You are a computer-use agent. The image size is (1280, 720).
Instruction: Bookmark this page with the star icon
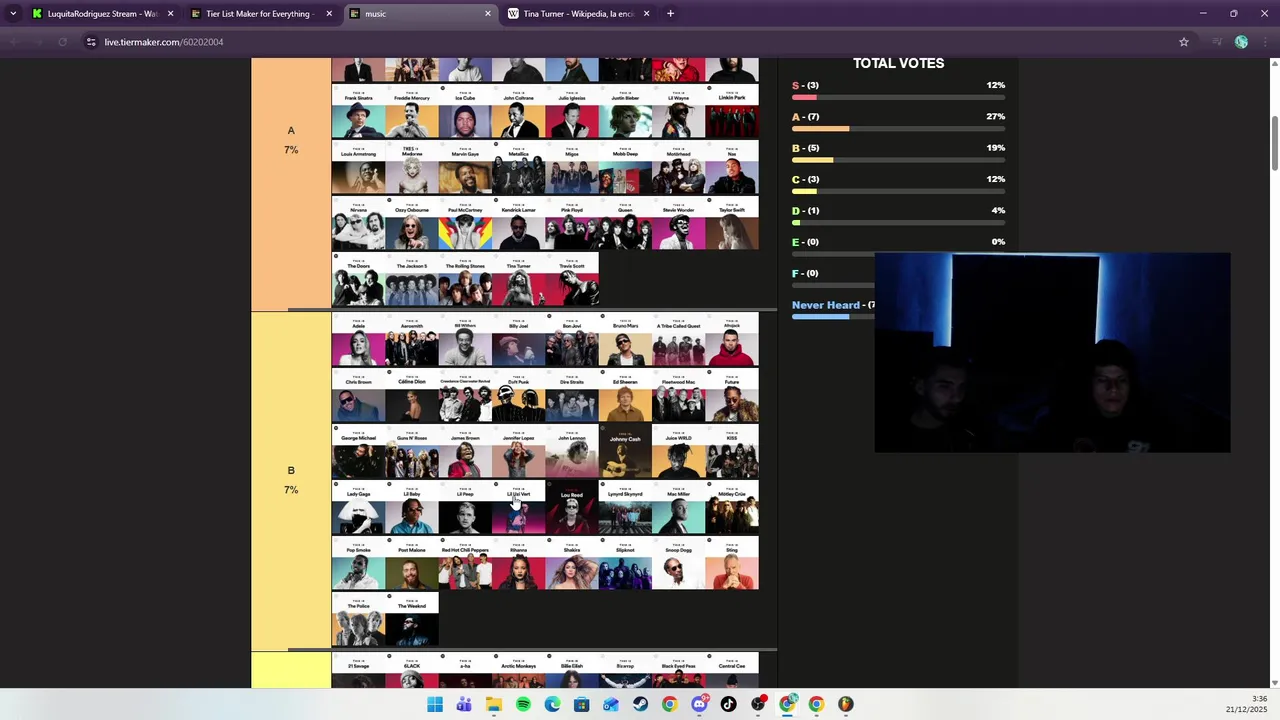[x=1184, y=42]
